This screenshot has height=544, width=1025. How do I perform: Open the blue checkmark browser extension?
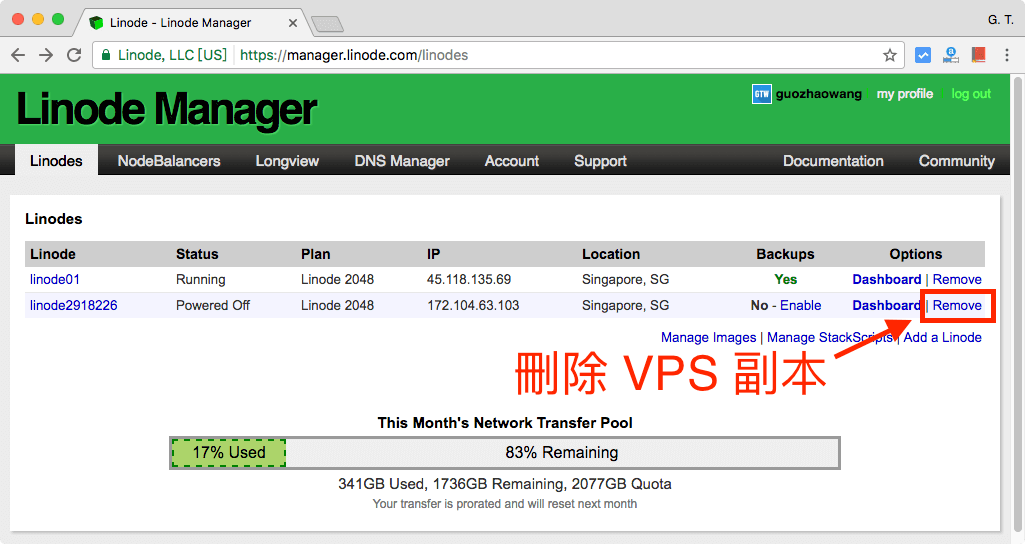(x=922, y=55)
